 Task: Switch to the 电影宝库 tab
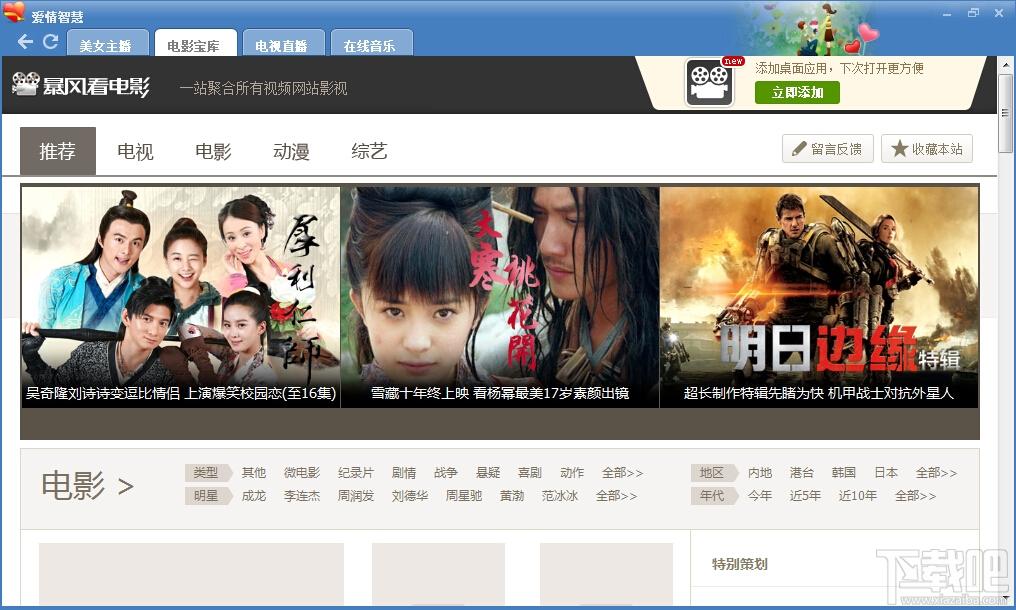coord(195,45)
